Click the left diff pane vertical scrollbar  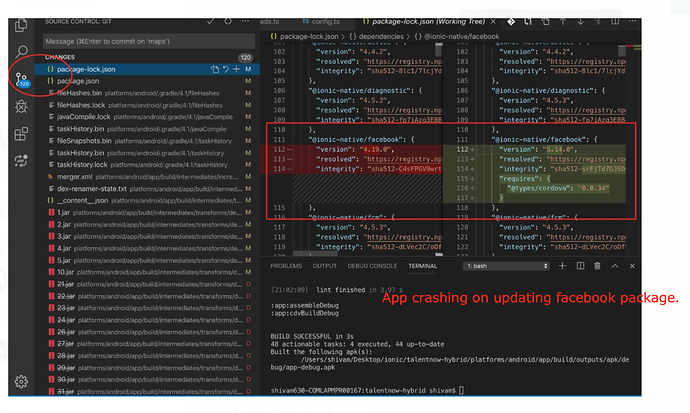(x=439, y=50)
